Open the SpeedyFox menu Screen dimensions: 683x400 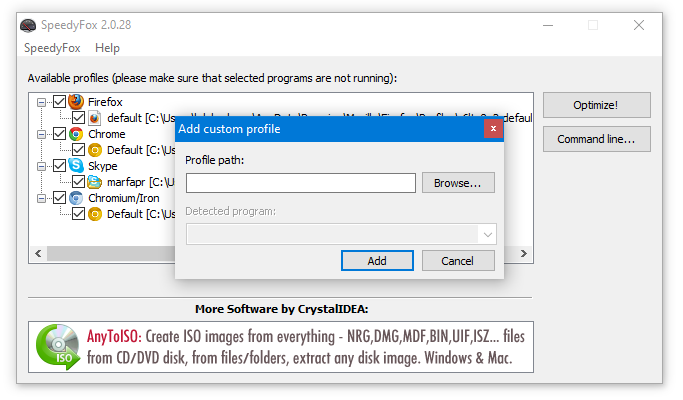pyautogui.click(x=52, y=48)
